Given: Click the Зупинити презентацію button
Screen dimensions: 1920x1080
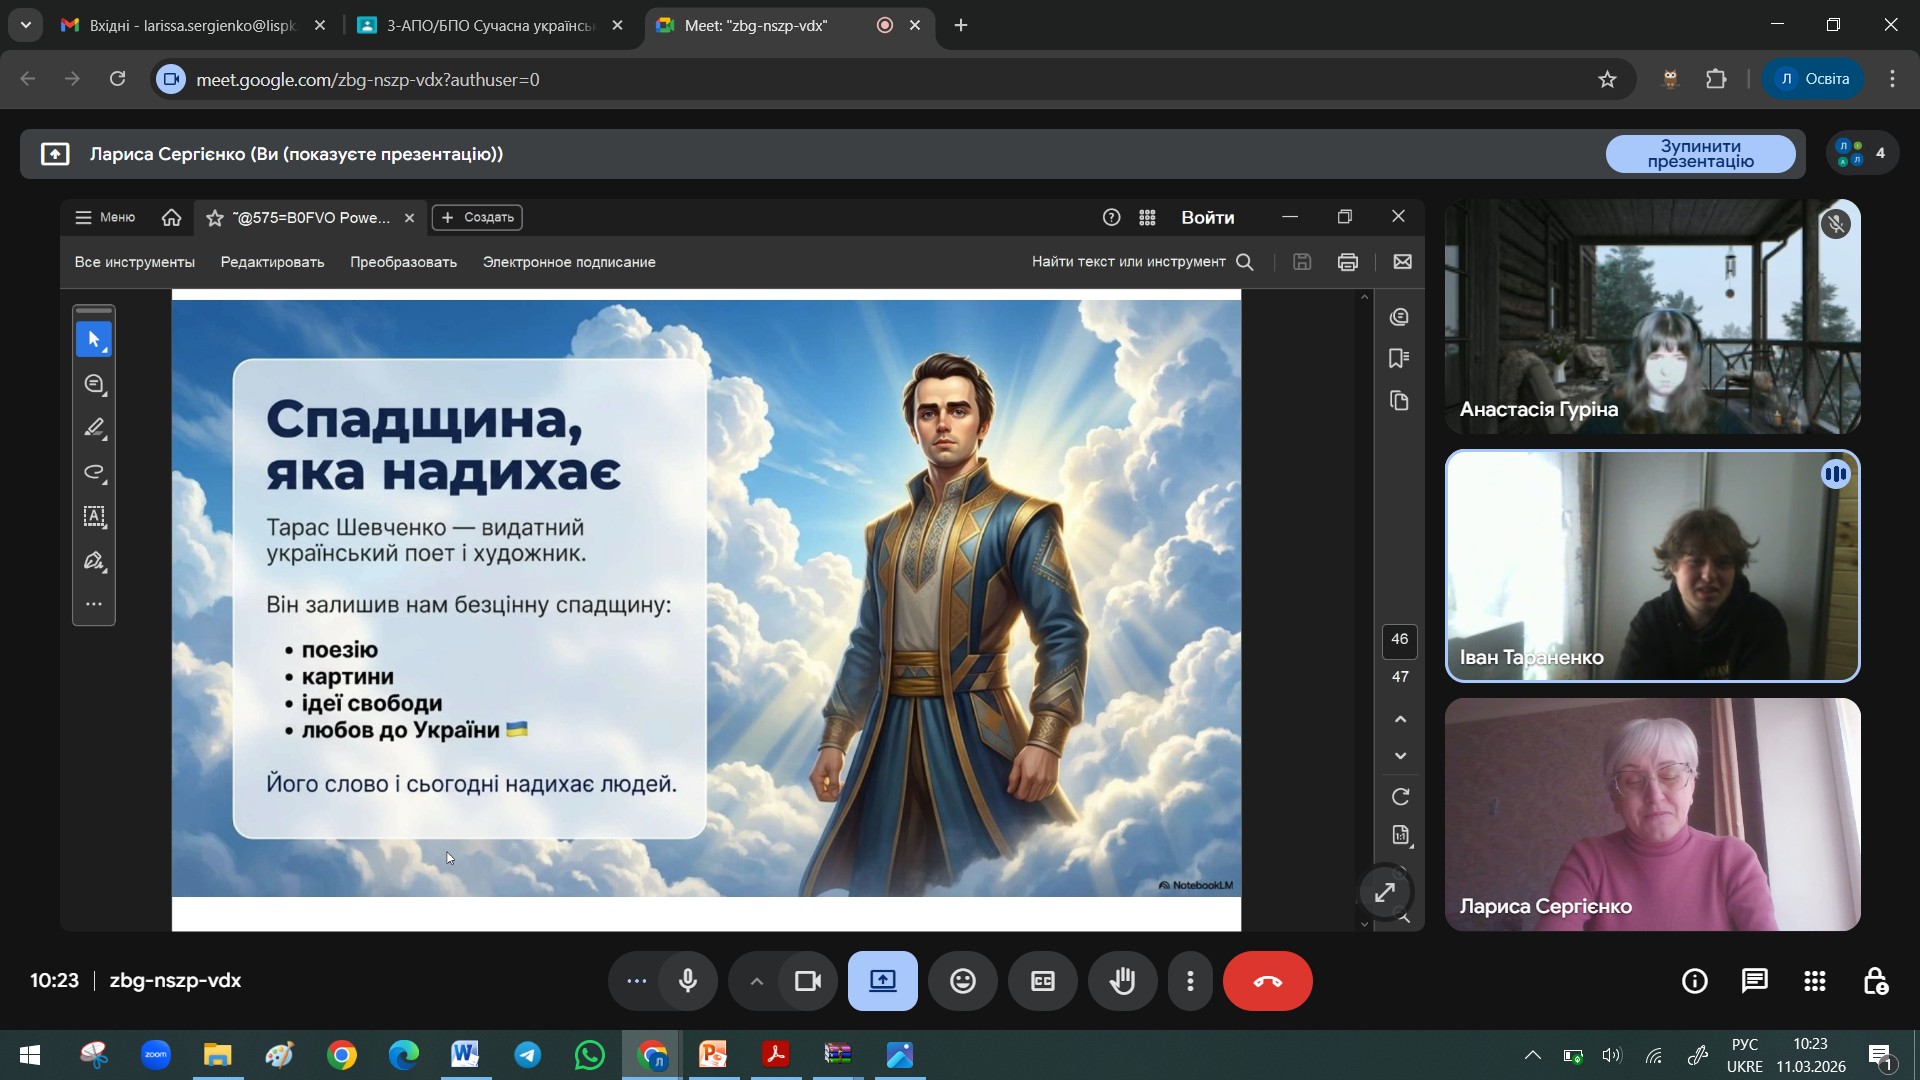Looking at the screenshot, I should click(x=1699, y=154).
